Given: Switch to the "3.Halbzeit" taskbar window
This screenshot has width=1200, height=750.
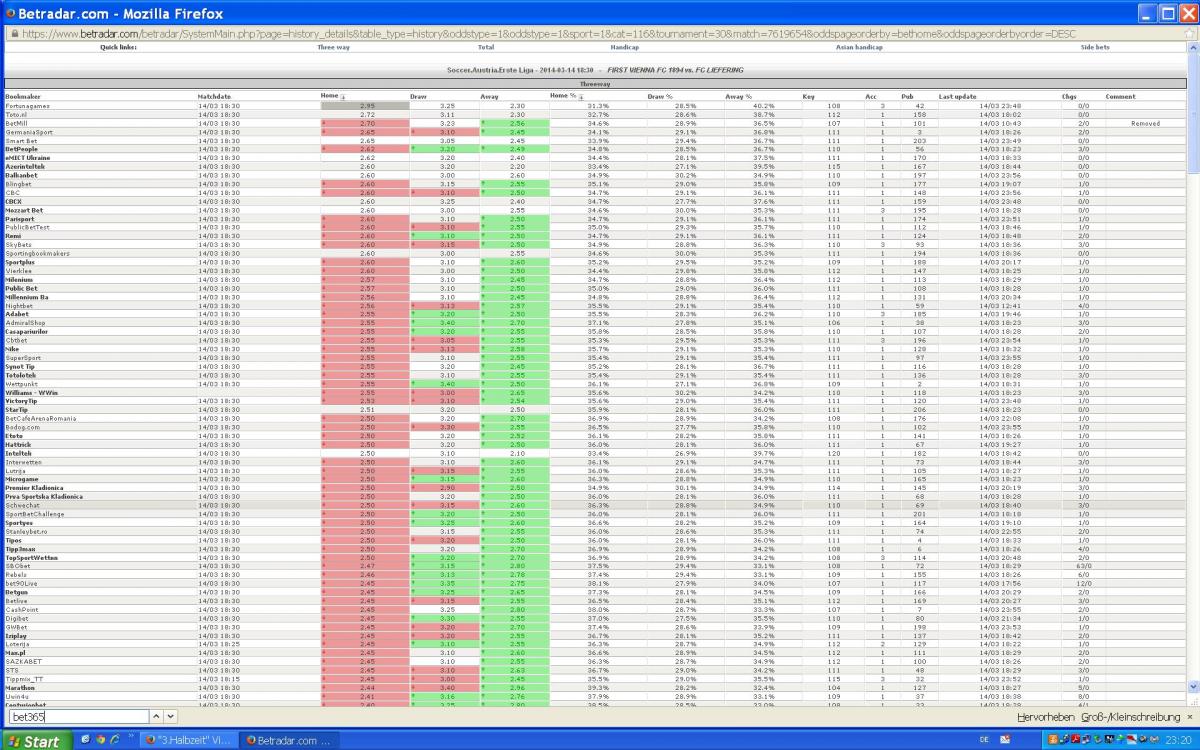Looking at the screenshot, I should click(188, 740).
